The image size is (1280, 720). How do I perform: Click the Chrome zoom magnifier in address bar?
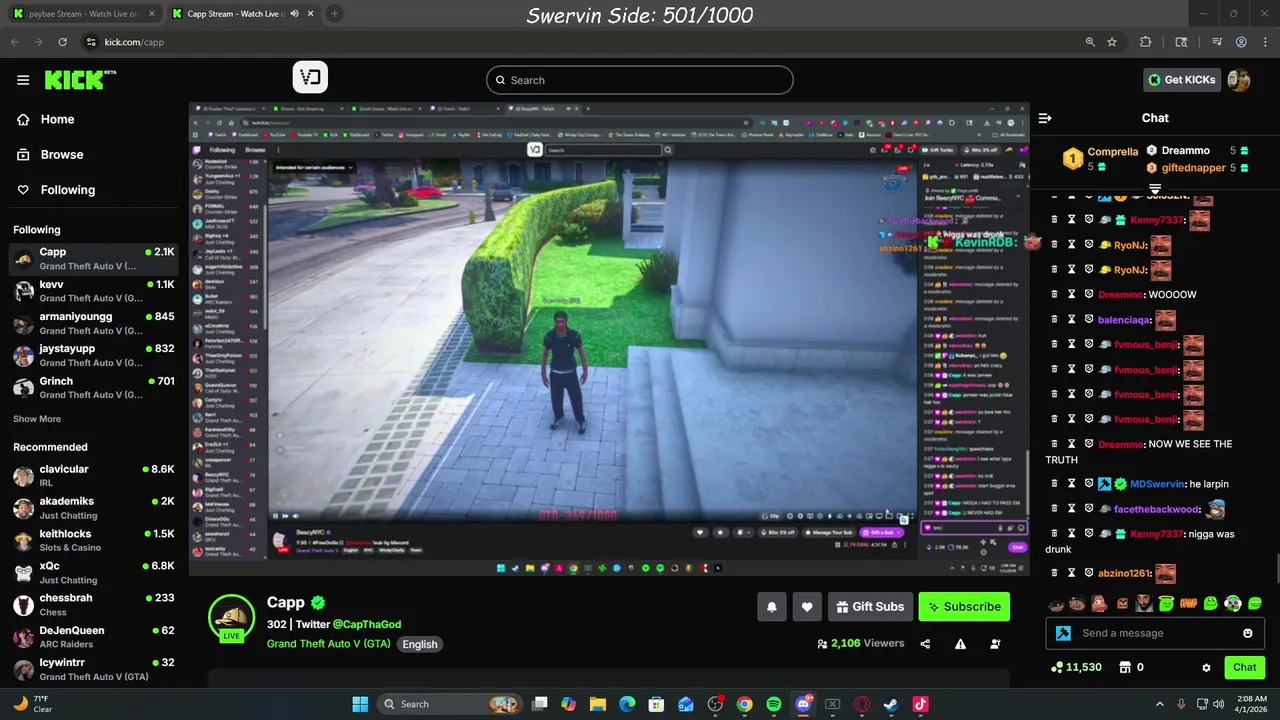1090,42
